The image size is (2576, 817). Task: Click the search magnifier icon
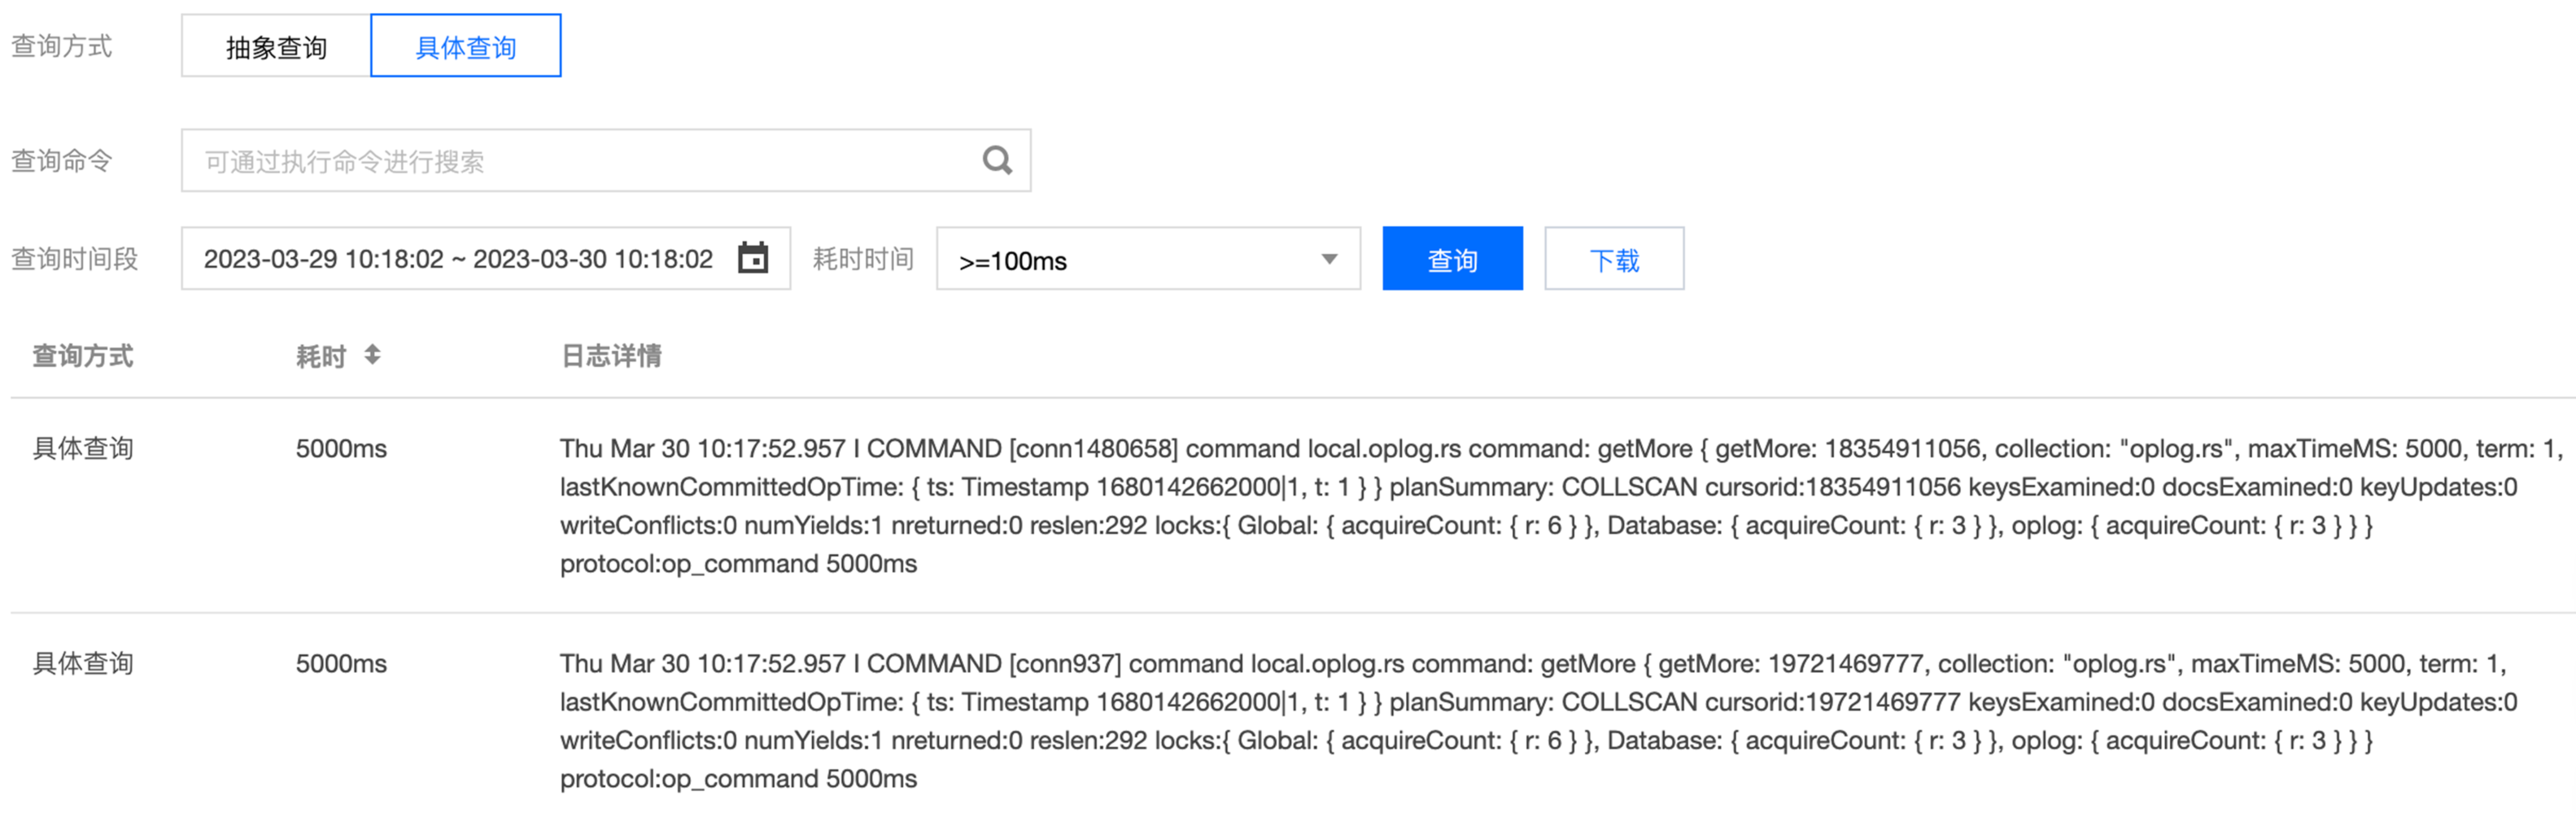coord(997,160)
